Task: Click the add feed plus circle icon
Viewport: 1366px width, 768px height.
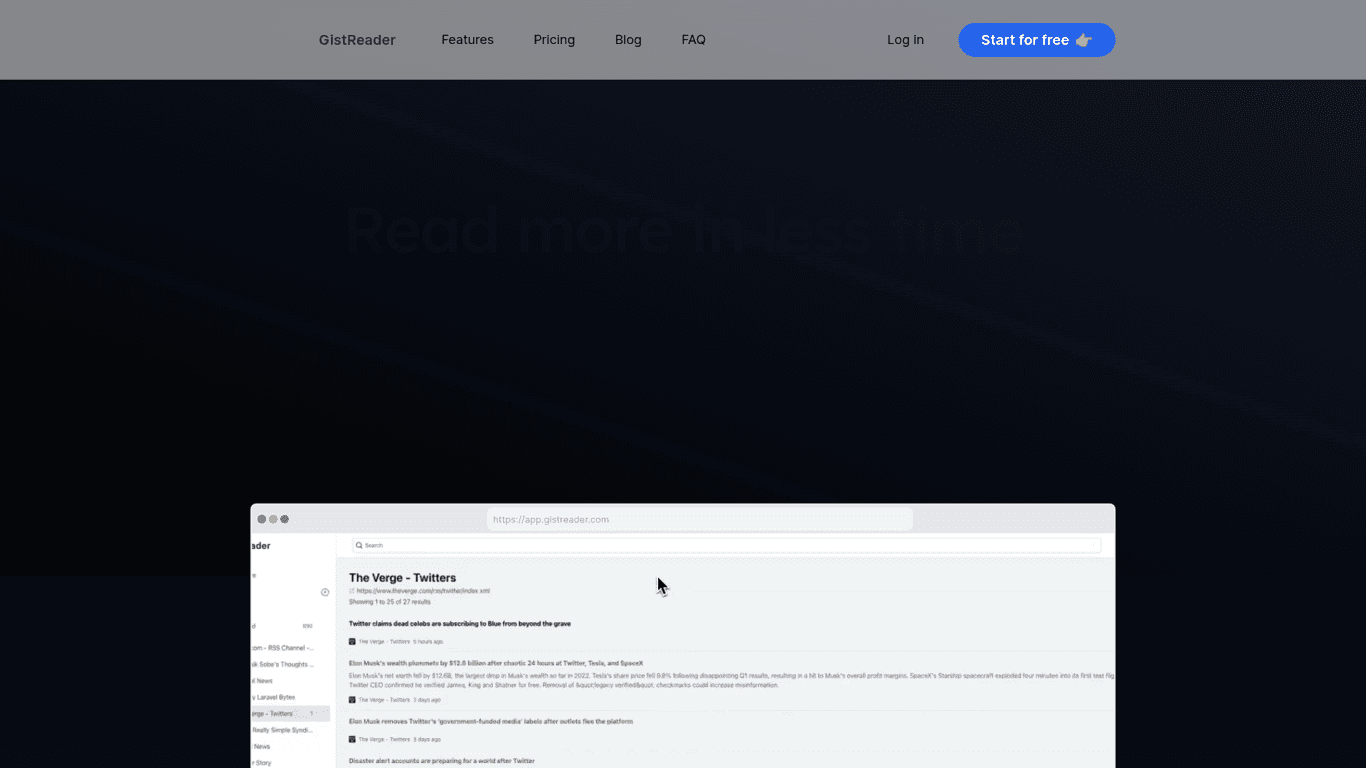Action: coord(325,592)
